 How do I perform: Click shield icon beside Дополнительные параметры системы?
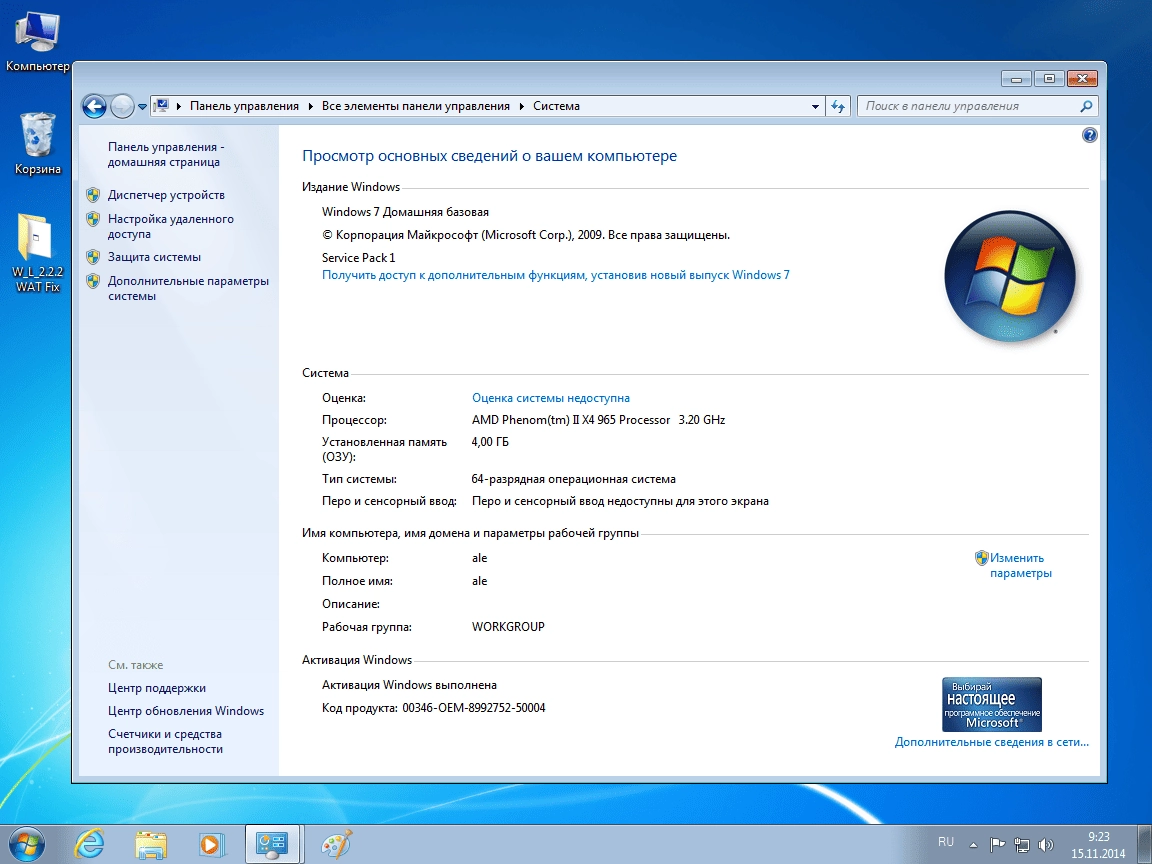point(93,281)
